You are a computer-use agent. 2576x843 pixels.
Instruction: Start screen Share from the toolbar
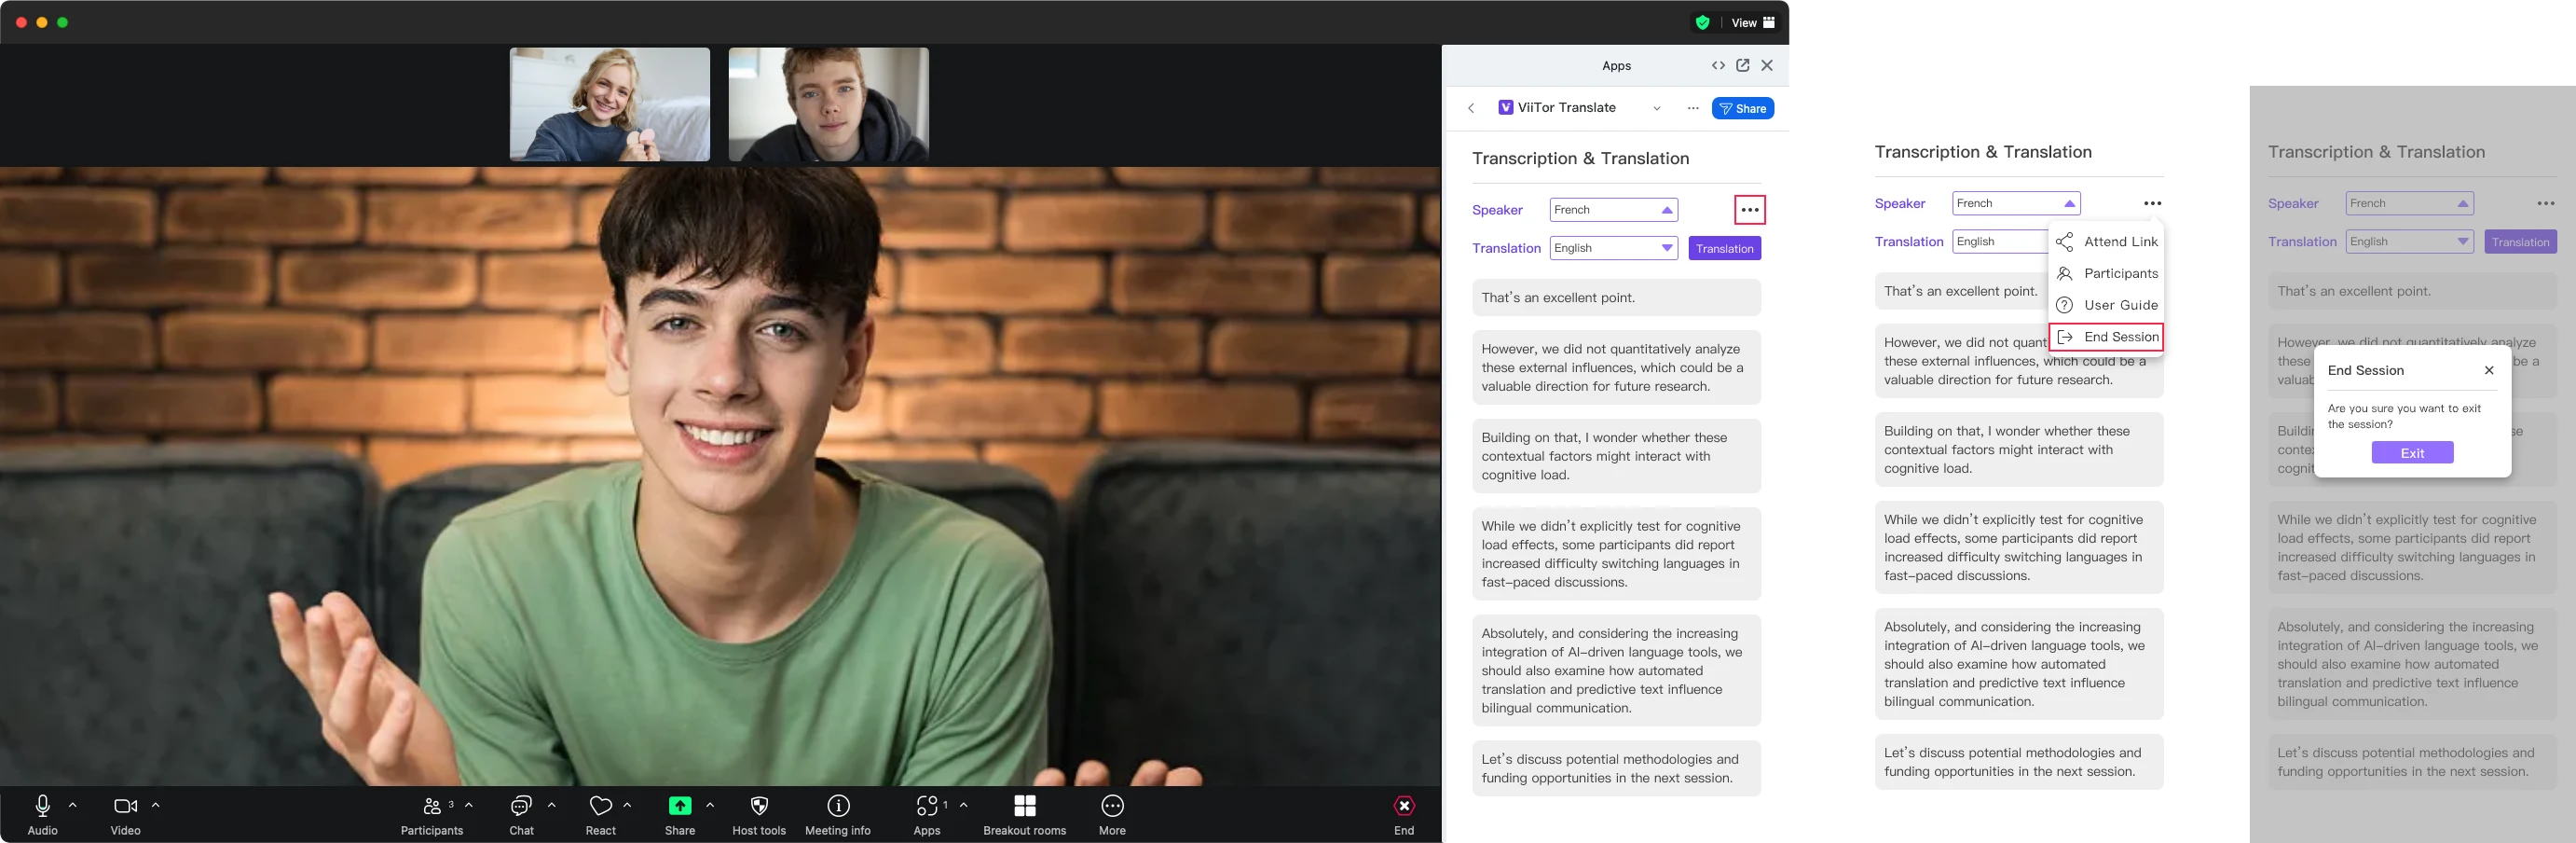point(680,806)
